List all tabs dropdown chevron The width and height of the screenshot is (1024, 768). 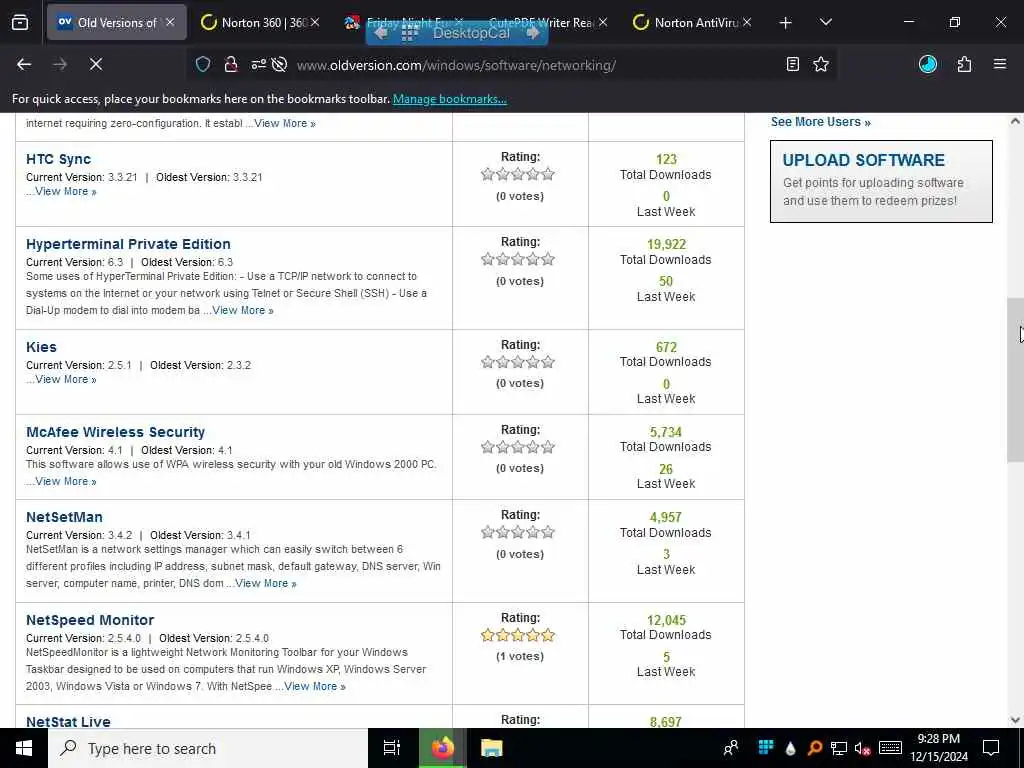(825, 22)
